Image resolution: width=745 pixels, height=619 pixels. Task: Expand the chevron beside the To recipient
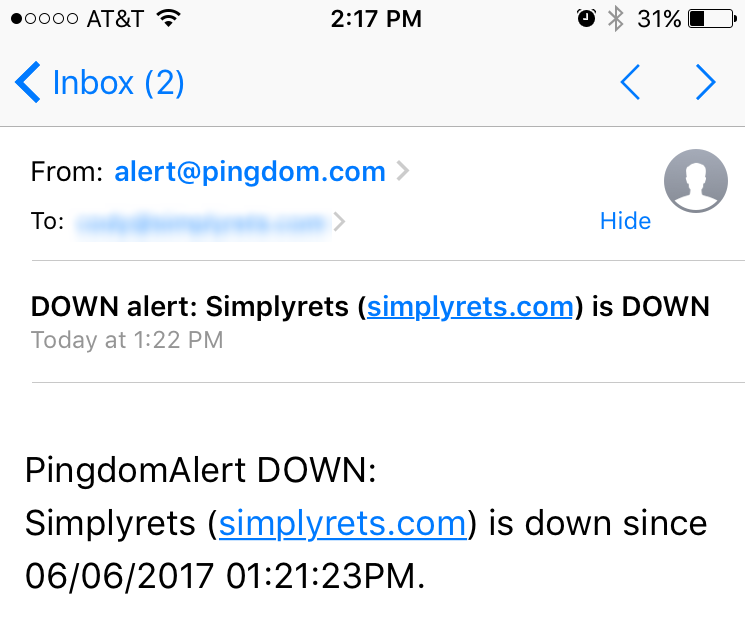339,222
